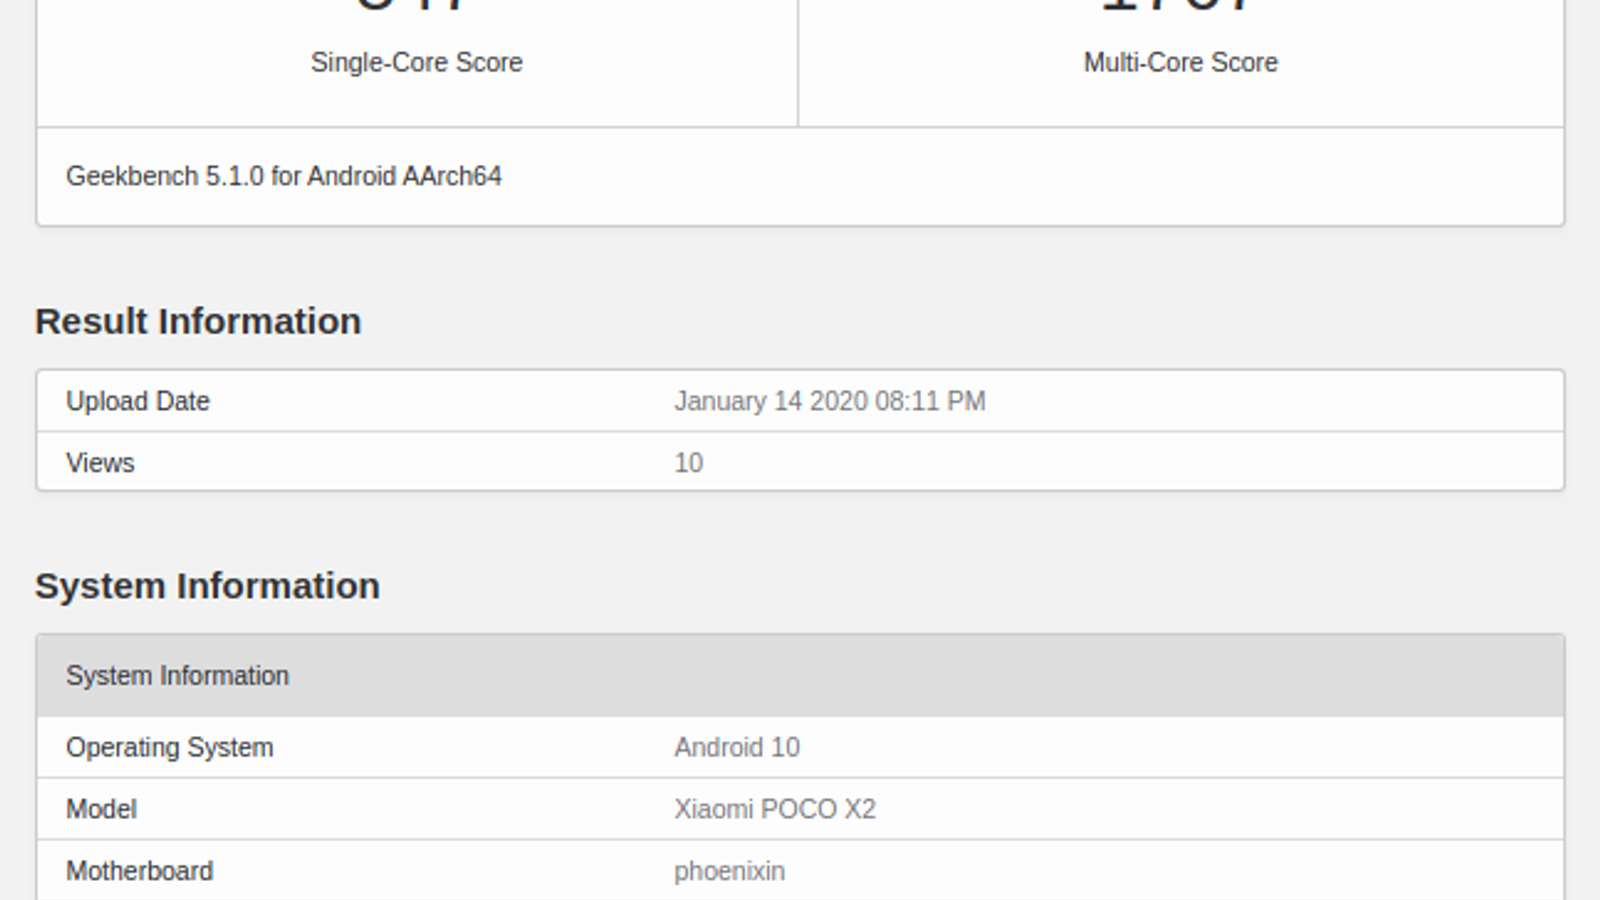Click the Model row label

tap(101, 809)
